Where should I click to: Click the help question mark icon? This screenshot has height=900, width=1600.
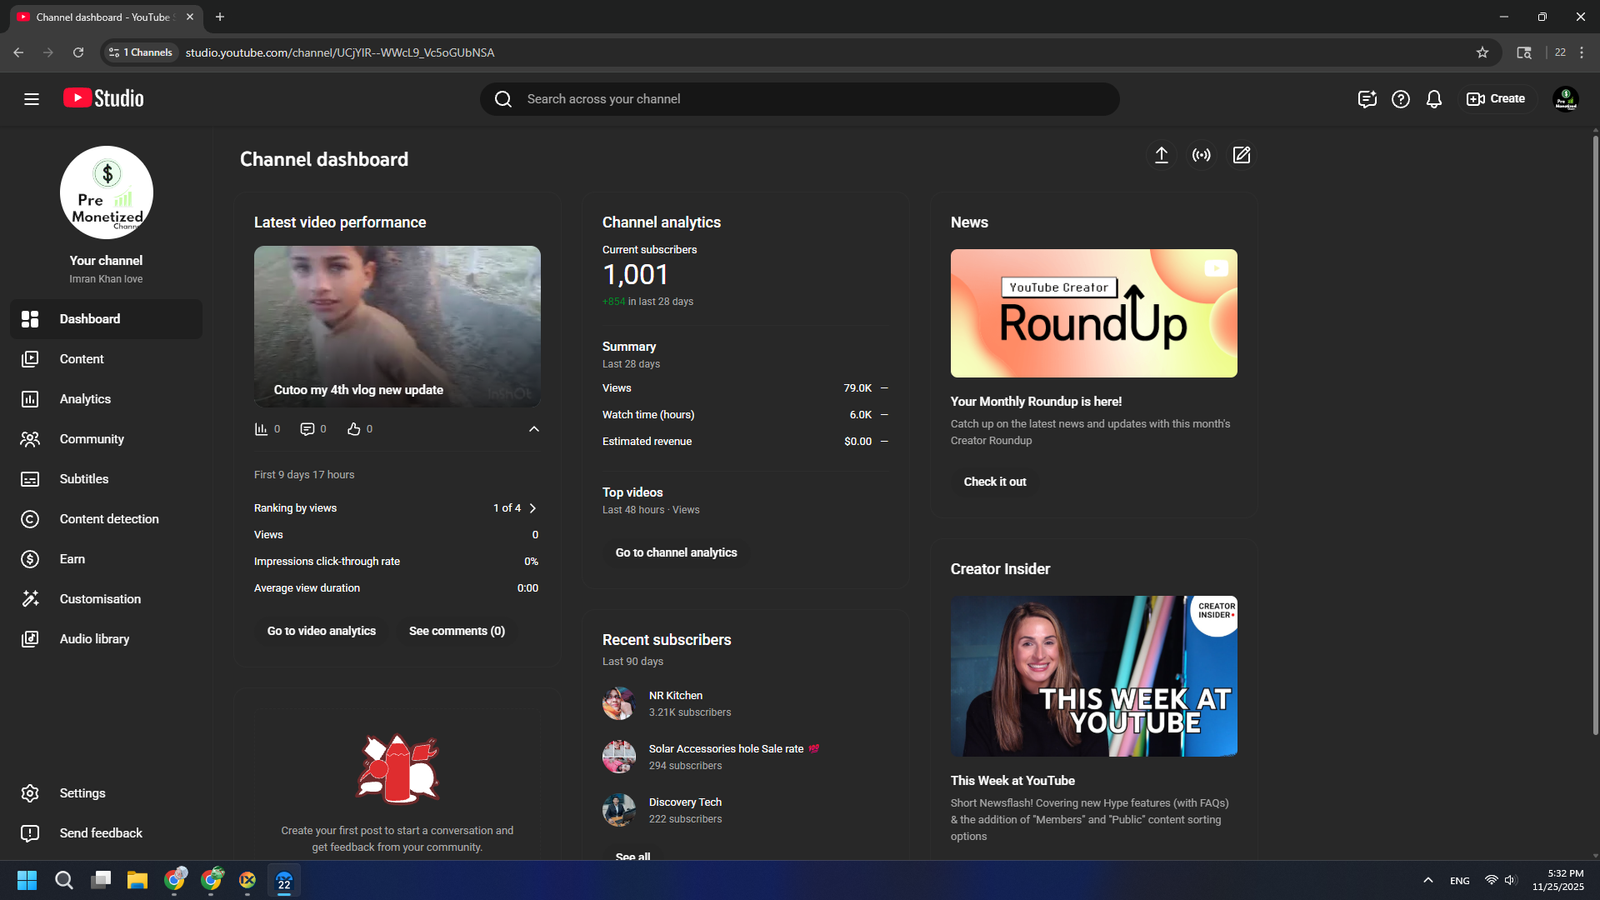point(1400,99)
